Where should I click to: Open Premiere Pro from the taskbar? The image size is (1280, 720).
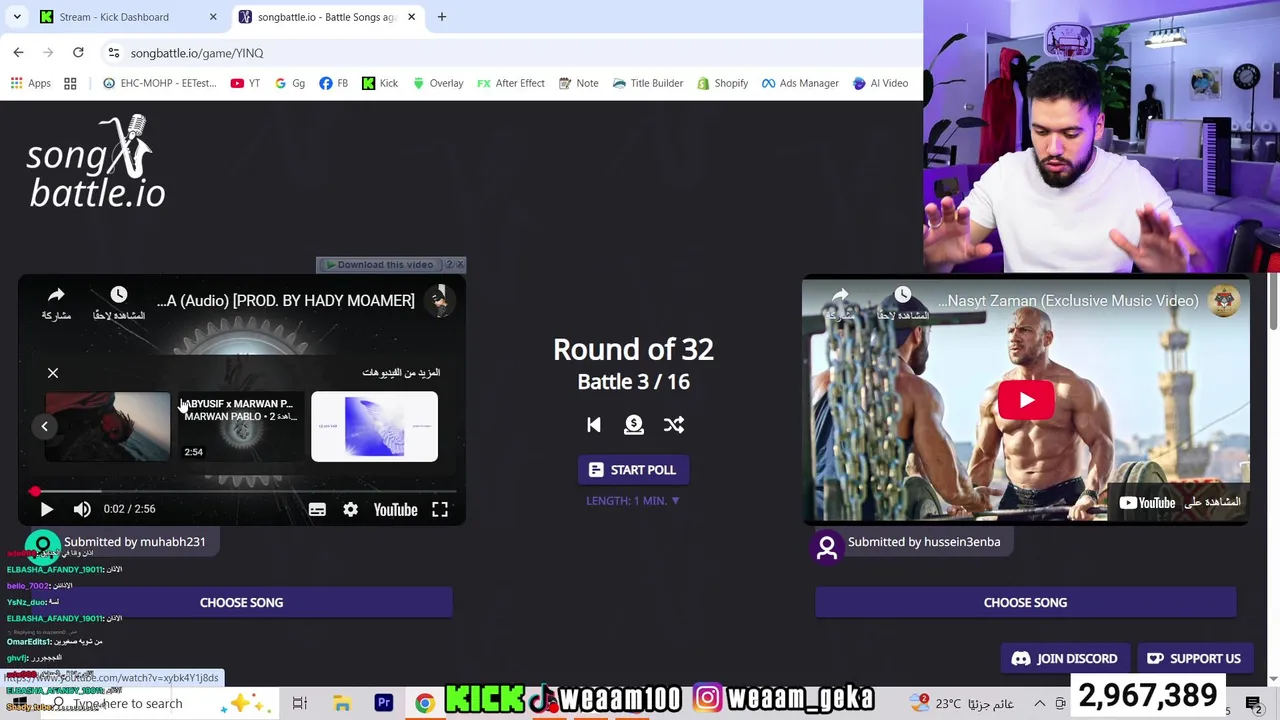(384, 703)
